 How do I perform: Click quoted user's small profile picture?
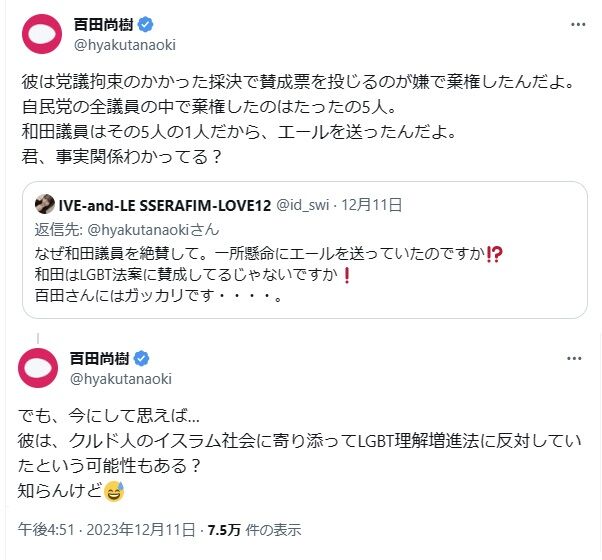click(x=45, y=204)
